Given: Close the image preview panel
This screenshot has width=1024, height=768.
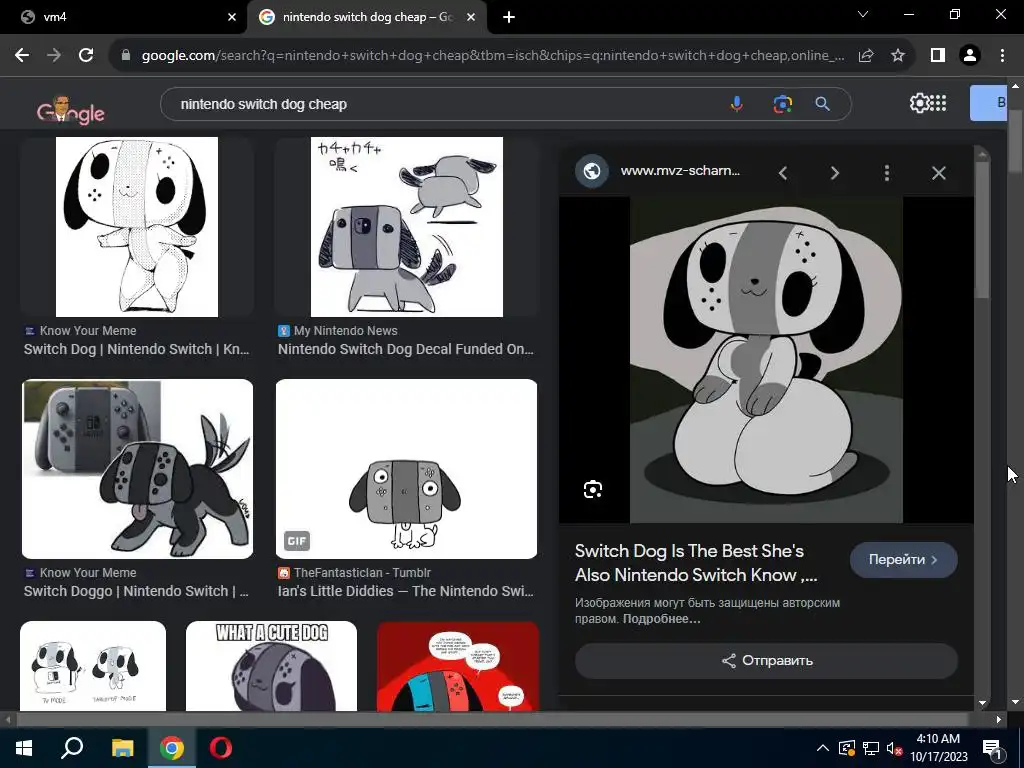Looking at the screenshot, I should click(938, 173).
